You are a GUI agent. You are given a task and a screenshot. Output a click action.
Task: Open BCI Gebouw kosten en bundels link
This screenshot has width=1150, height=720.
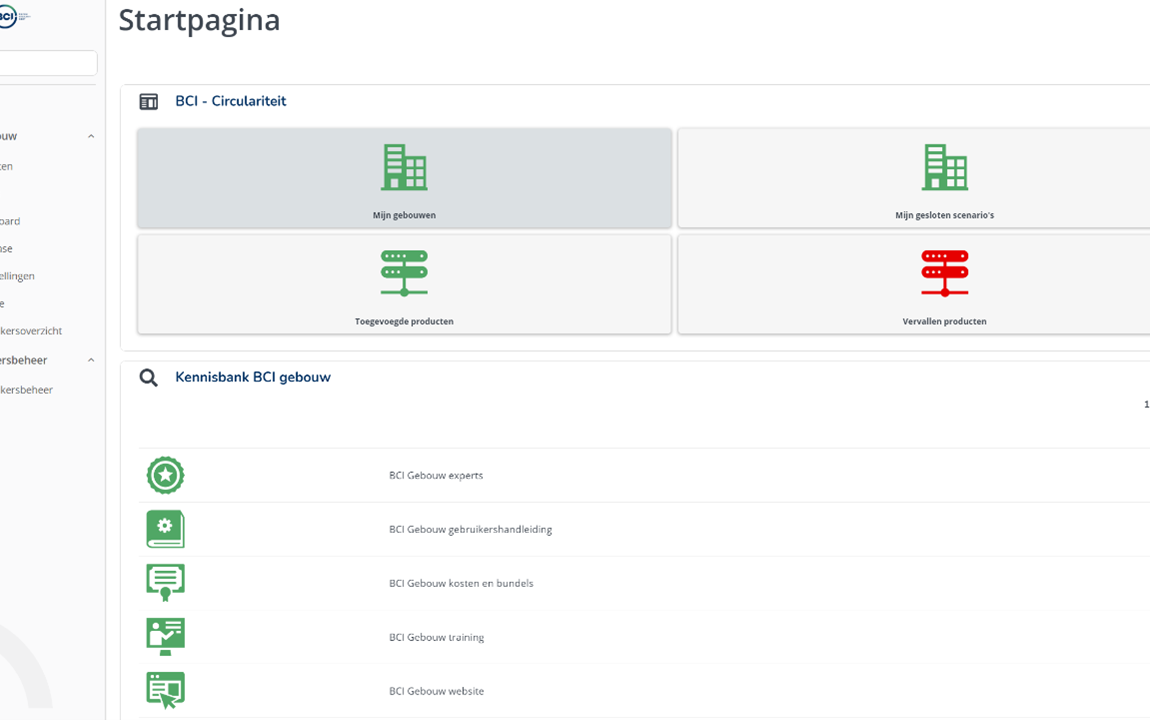[461, 584]
